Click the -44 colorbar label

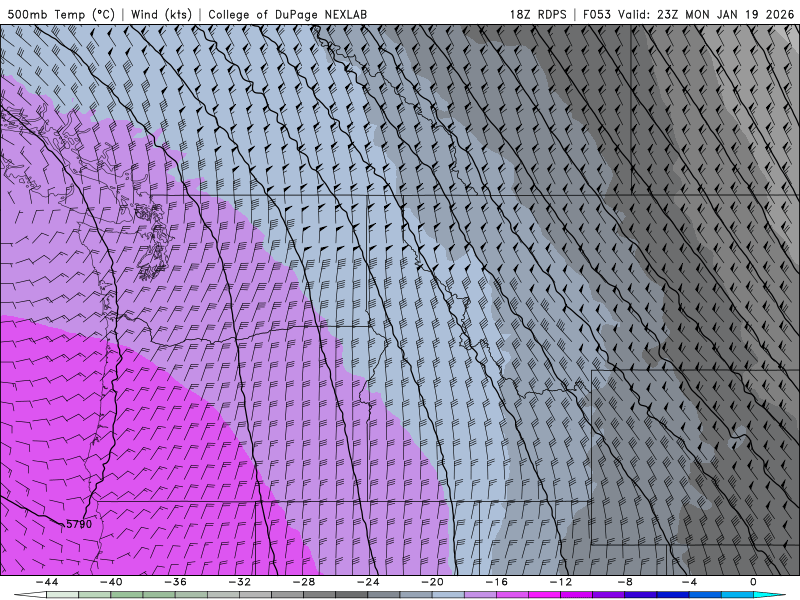pos(46,582)
